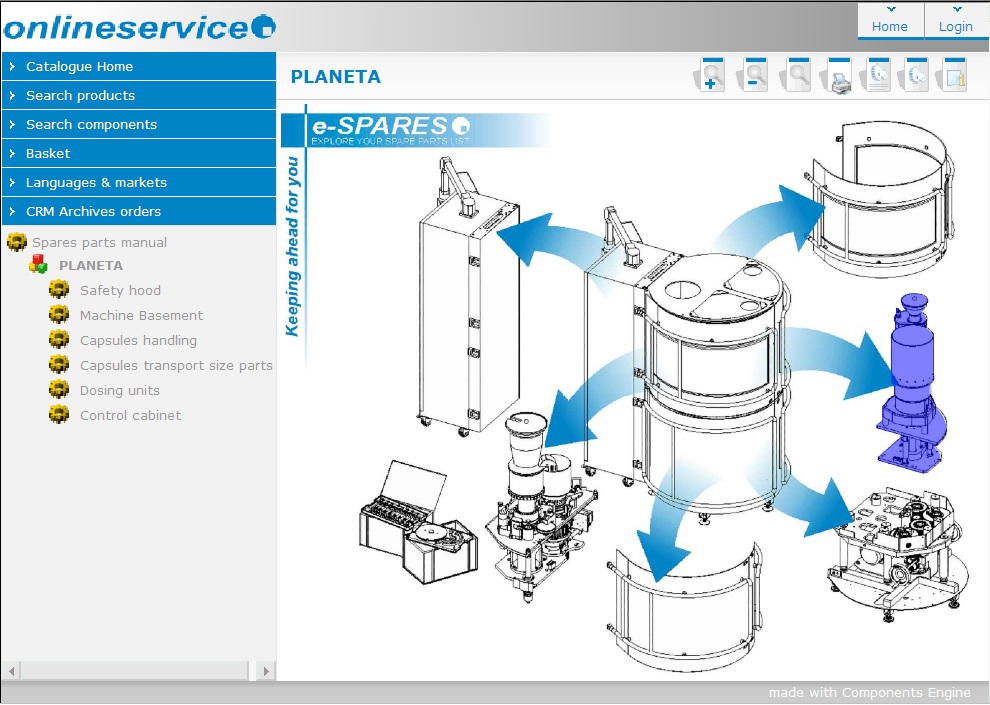Click the sidebar horizontal scrollbar track

[x=134, y=670]
